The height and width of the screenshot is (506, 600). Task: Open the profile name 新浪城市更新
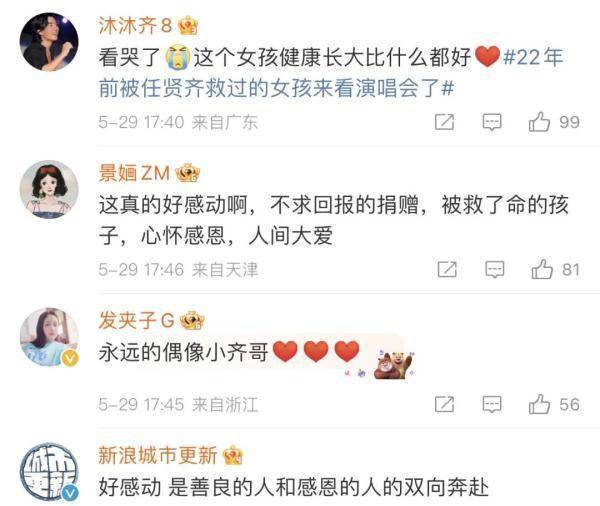tap(158, 455)
